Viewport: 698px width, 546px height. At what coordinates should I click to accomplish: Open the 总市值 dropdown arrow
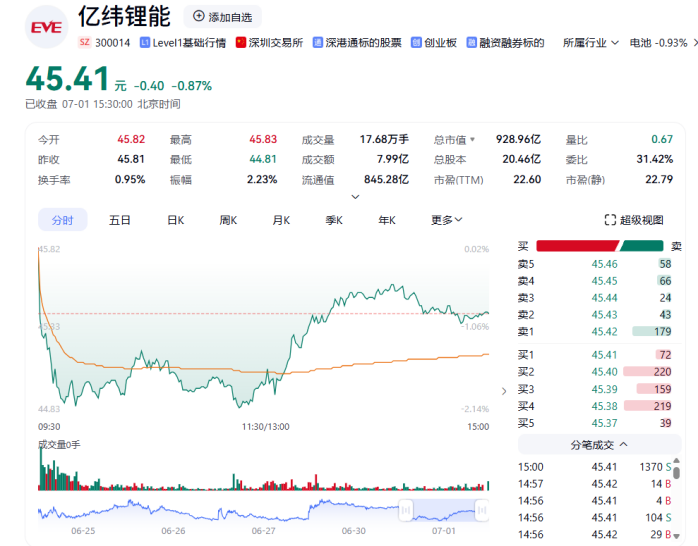coord(473,140)
